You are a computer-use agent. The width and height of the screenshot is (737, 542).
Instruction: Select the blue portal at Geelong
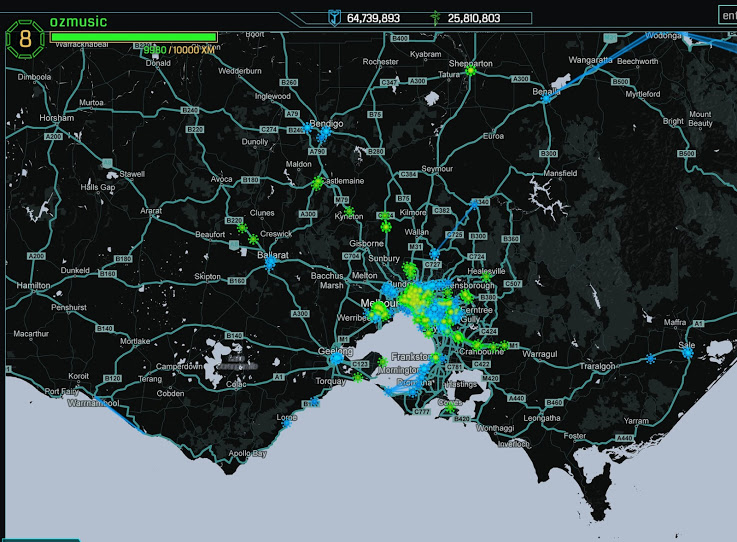[337, 359]
